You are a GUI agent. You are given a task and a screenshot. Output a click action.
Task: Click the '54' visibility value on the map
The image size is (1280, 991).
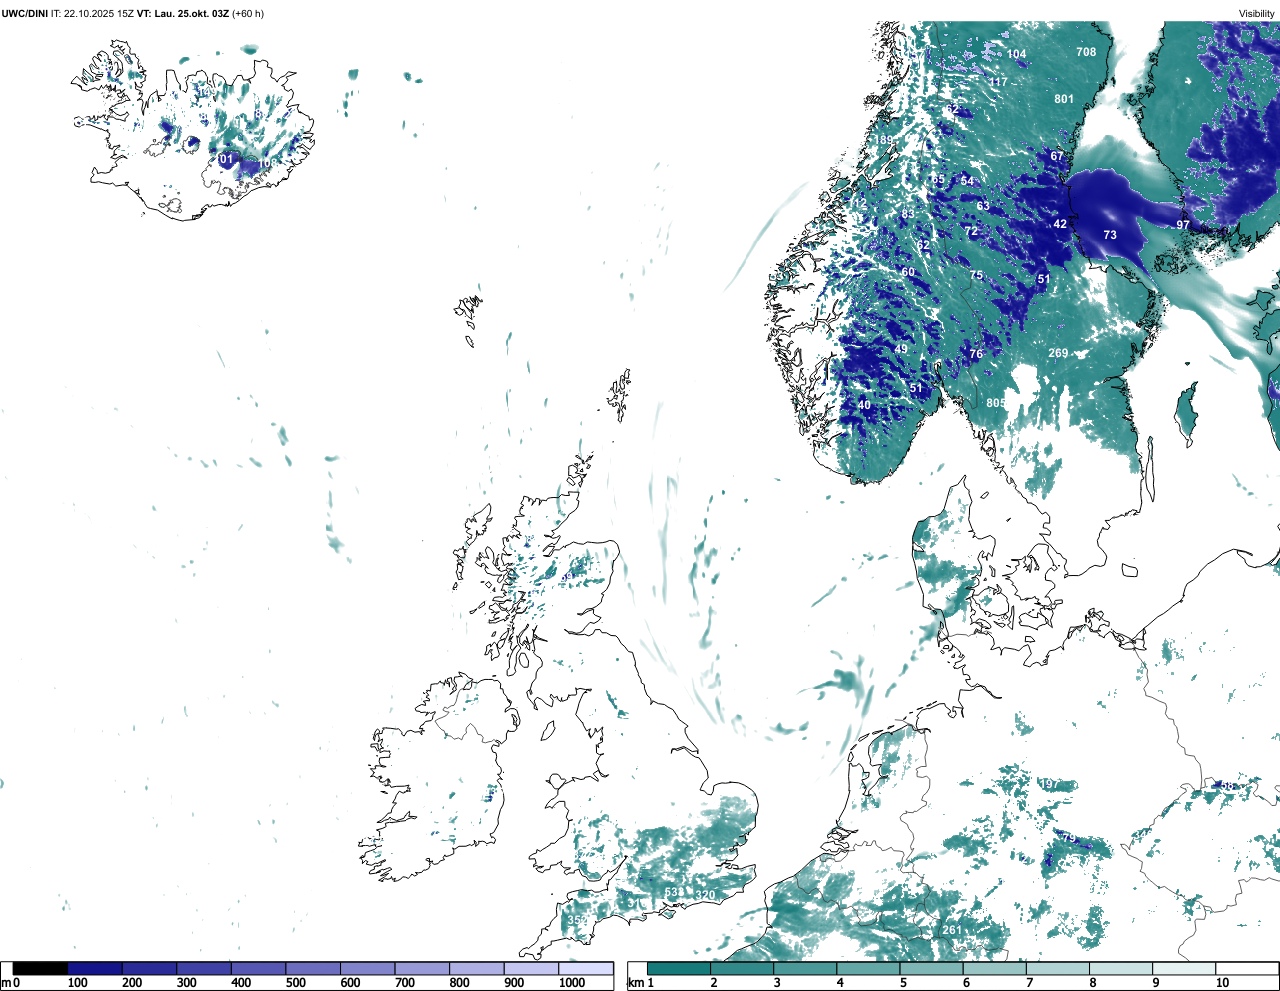point(967,181)
